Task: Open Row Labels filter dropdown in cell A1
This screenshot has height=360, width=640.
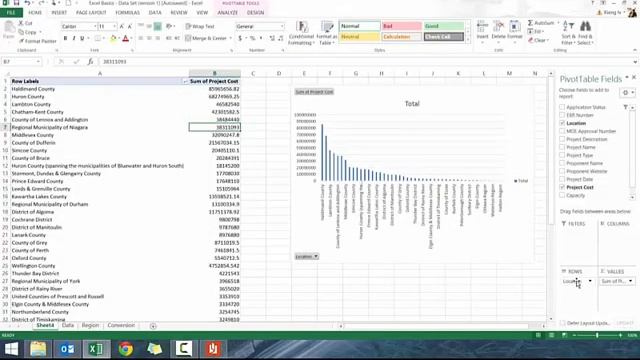Action: tap(185, 81)
